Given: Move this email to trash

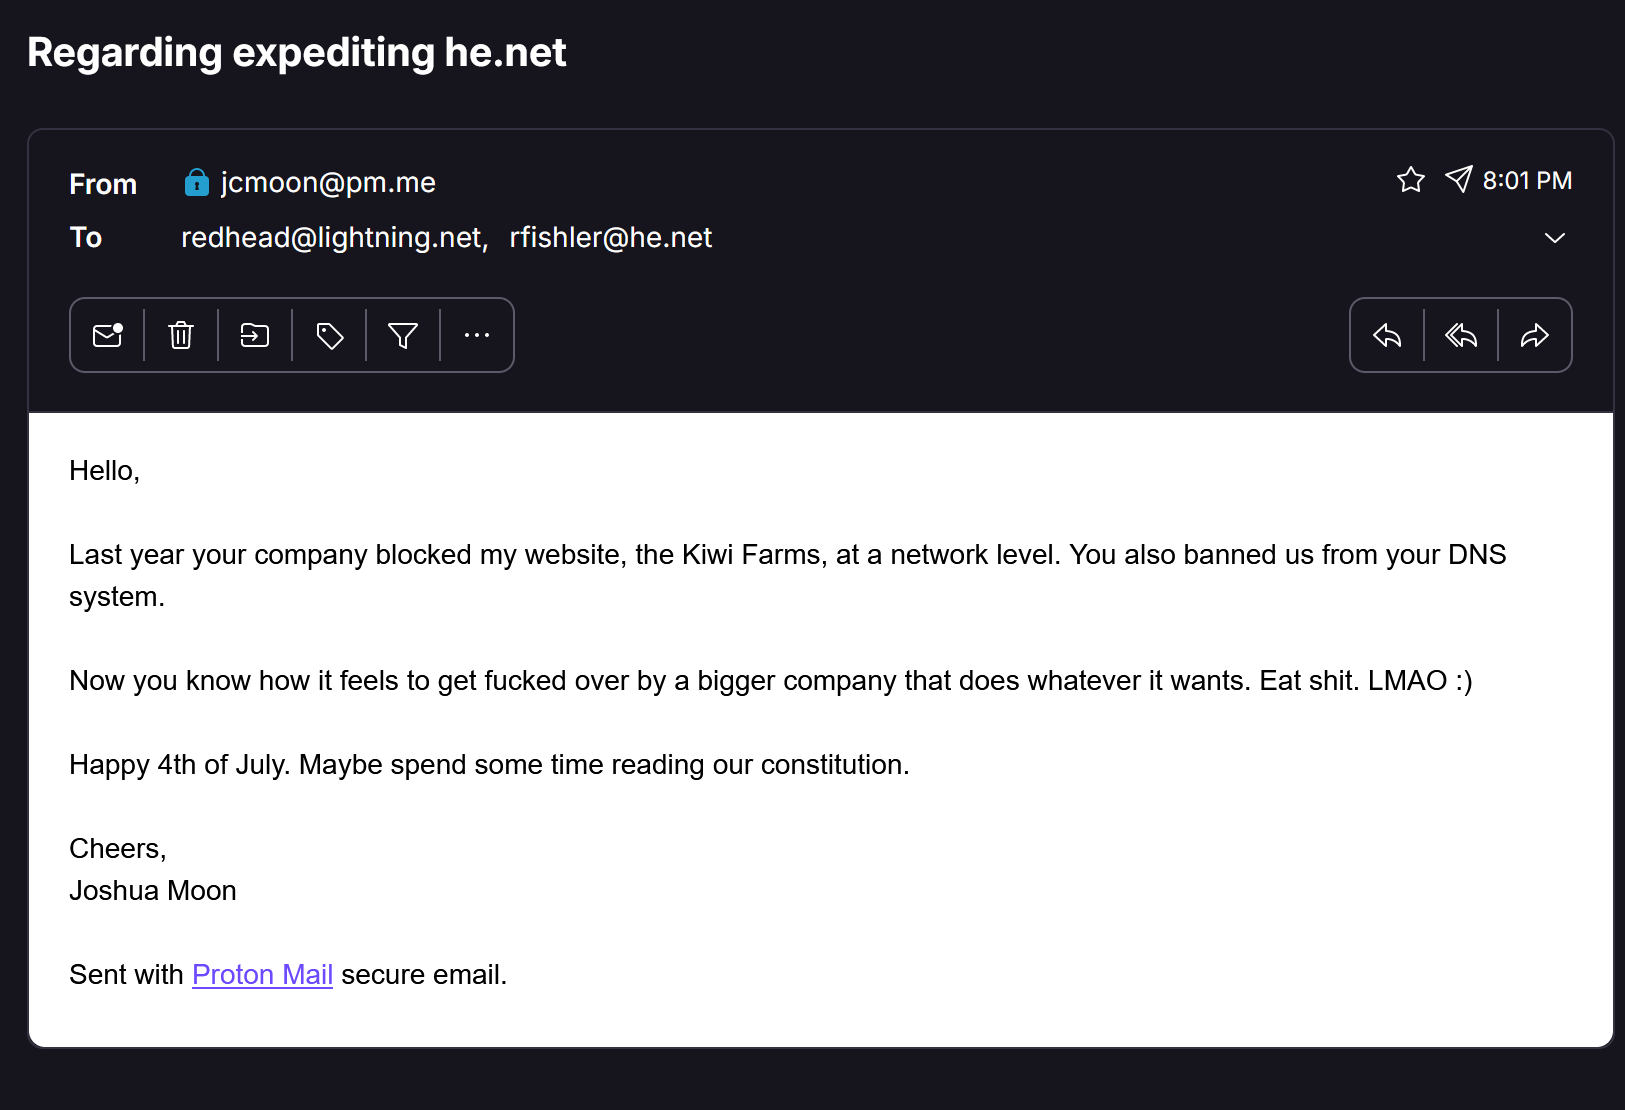Looking at the screenshot, I should click(181, 335).
